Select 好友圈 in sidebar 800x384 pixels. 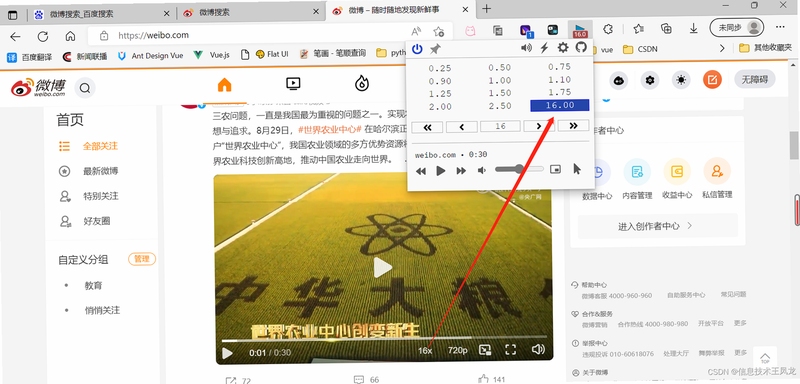coord(97,221)
